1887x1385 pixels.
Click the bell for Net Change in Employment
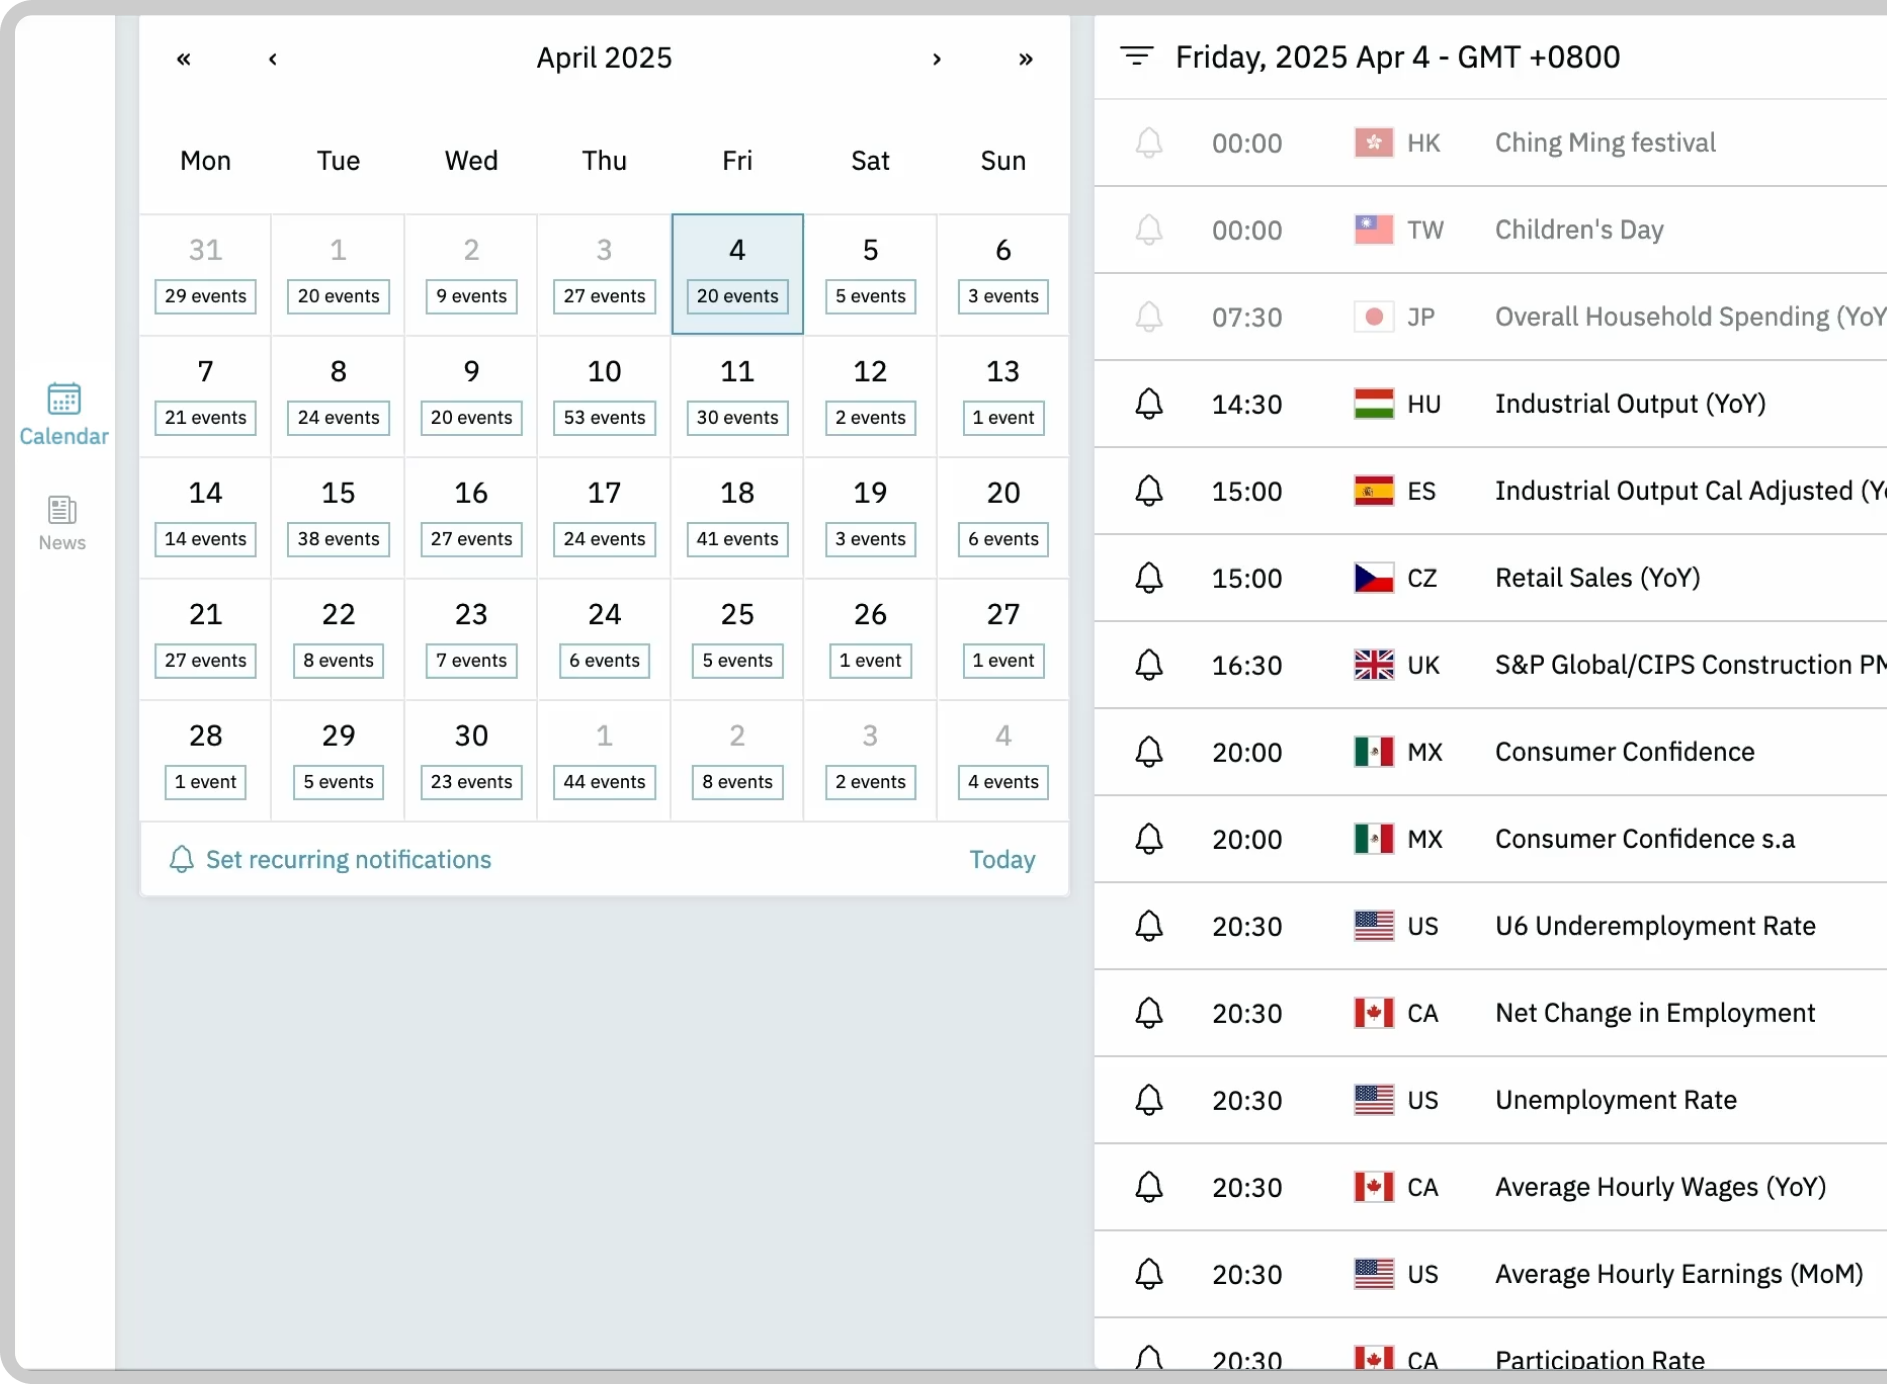(1149, 1013)
